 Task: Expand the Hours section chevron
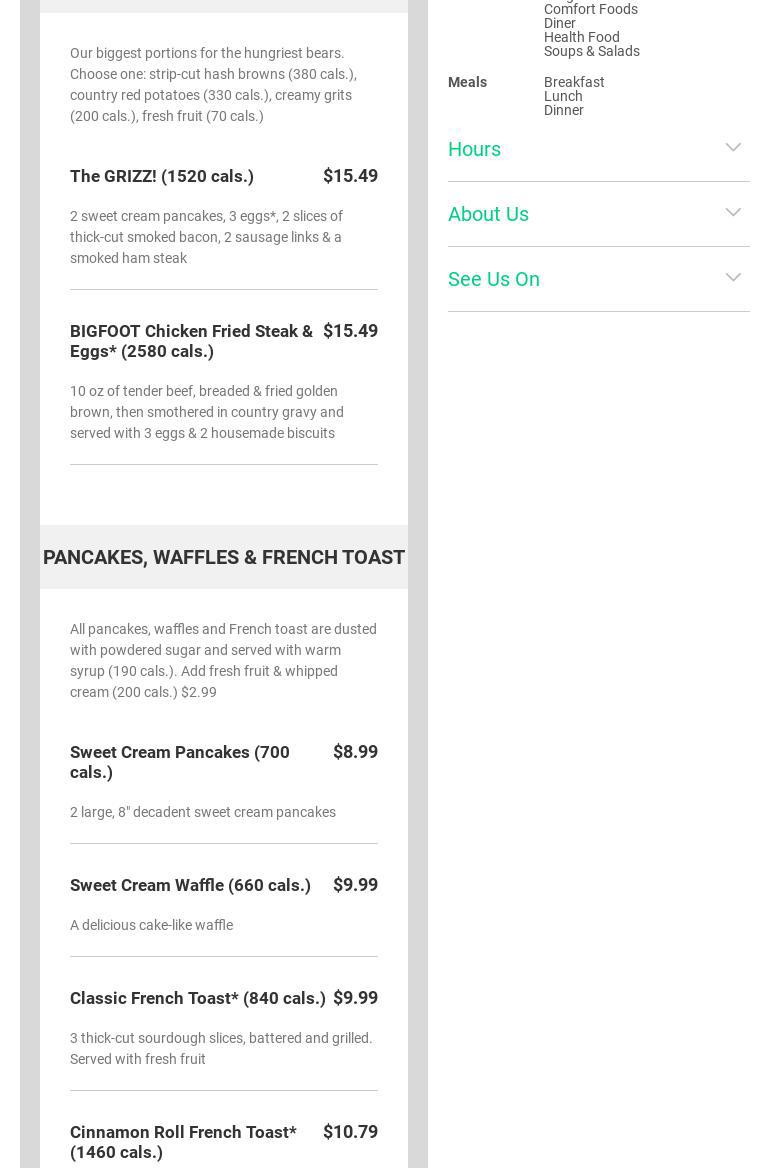pyautogui.click(x=733, y=148)
